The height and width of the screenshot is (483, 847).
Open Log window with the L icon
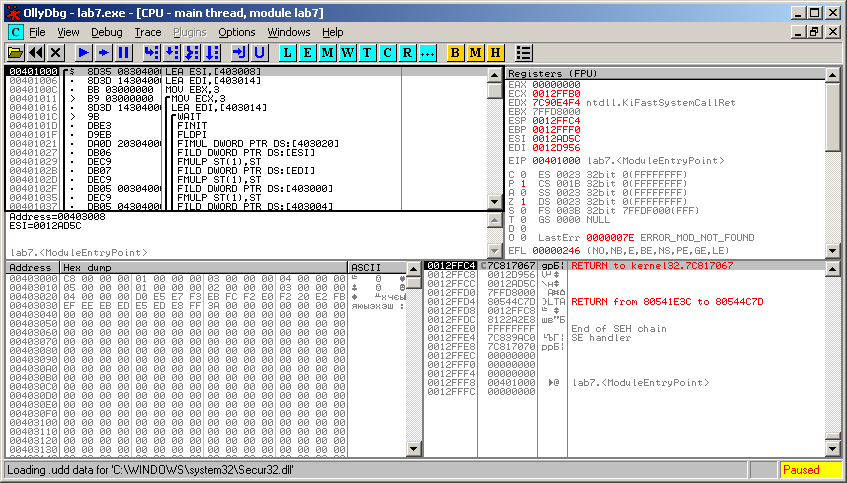(x=287, y=52)
